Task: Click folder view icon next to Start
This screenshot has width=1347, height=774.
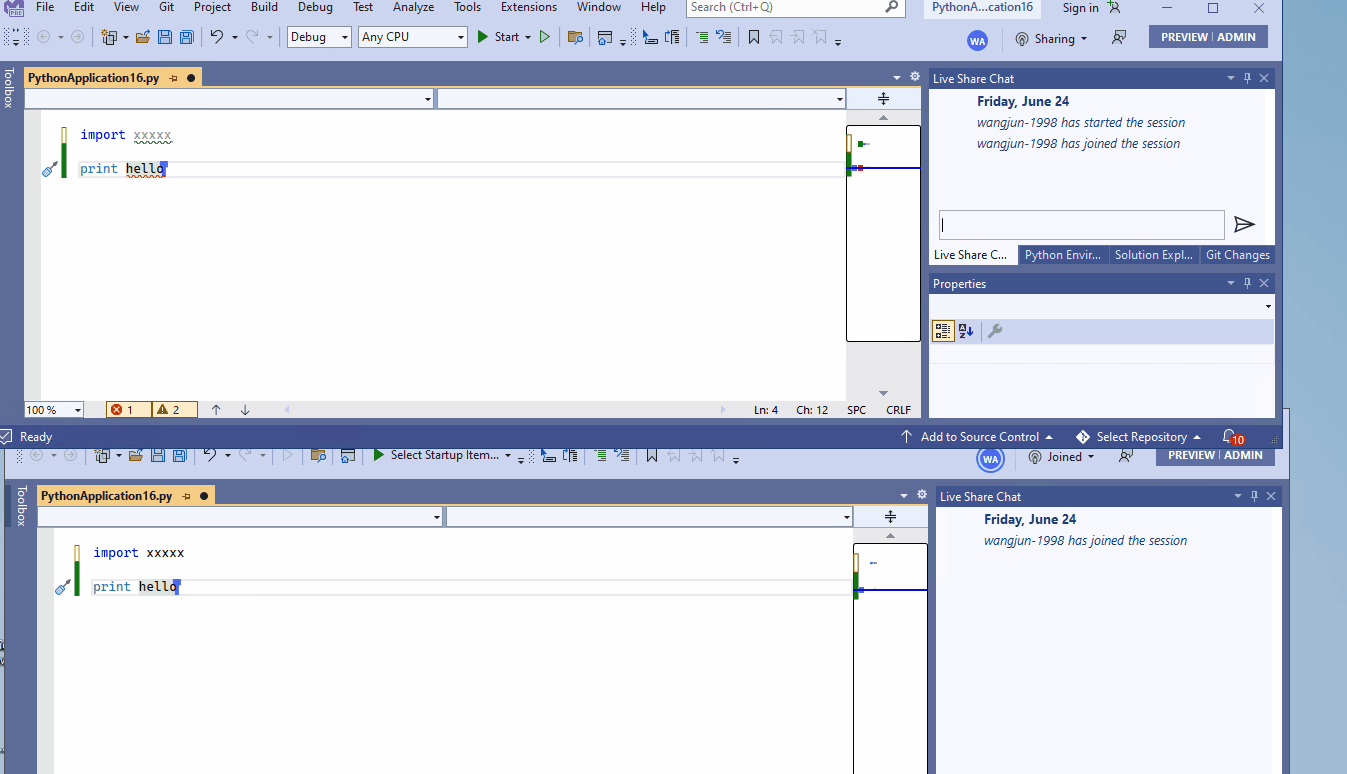Action: tap(575, 37)
